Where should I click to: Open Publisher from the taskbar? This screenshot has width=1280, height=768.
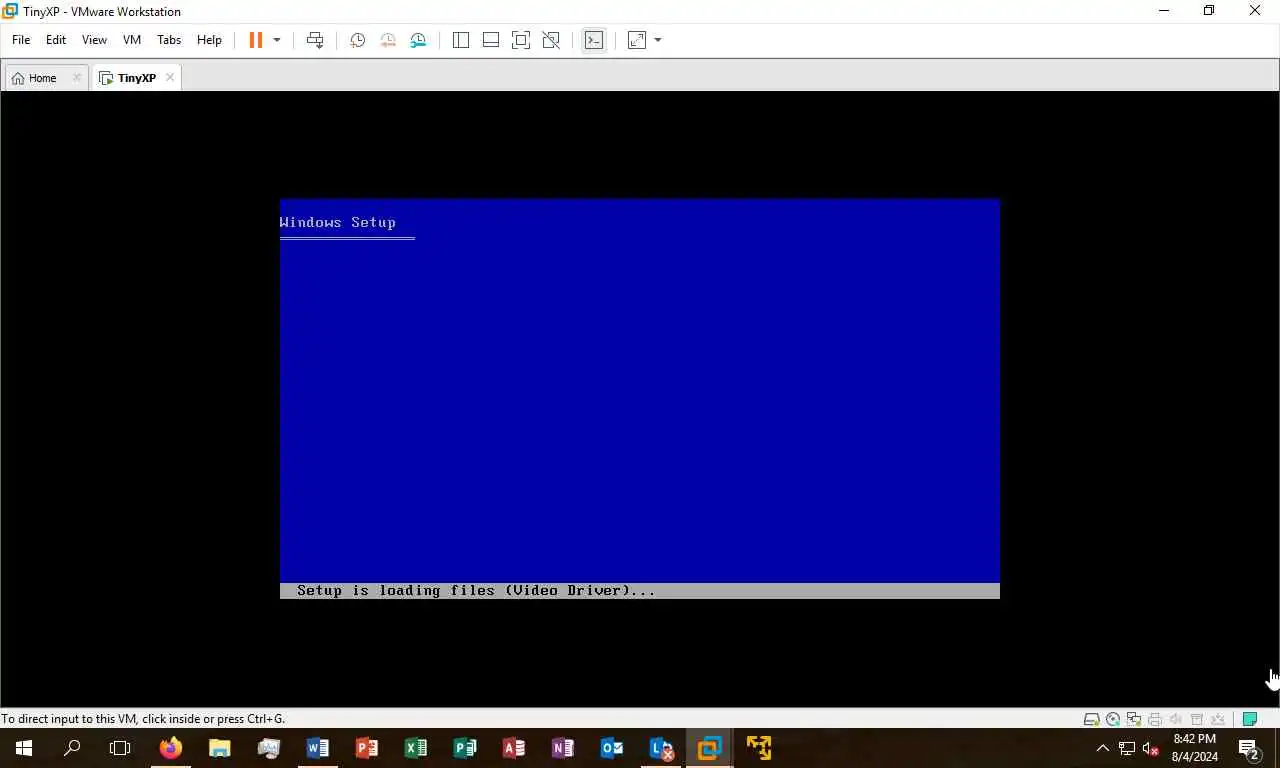point(465,748)
